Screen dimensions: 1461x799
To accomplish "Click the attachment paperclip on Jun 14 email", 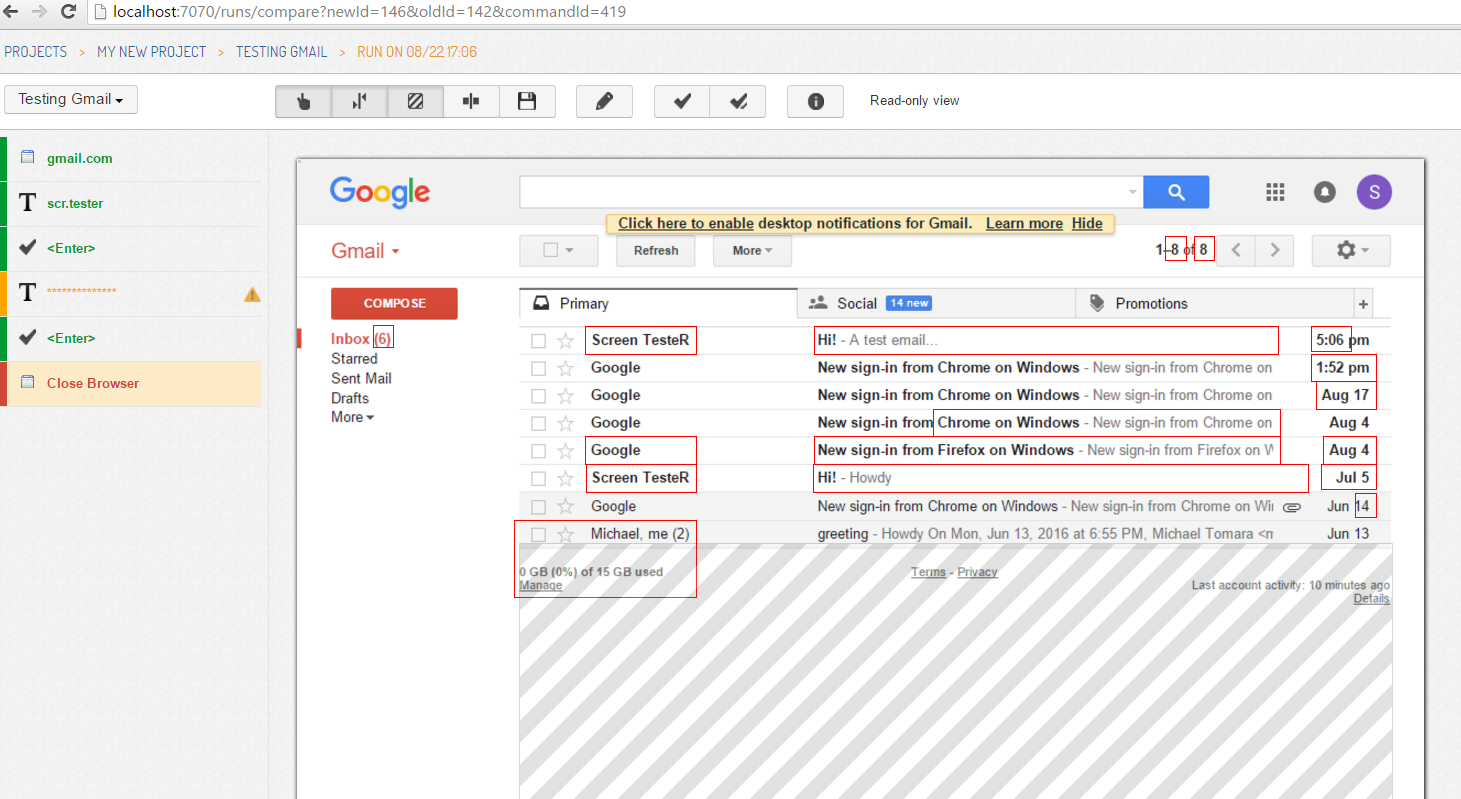I will point(1292,507).
